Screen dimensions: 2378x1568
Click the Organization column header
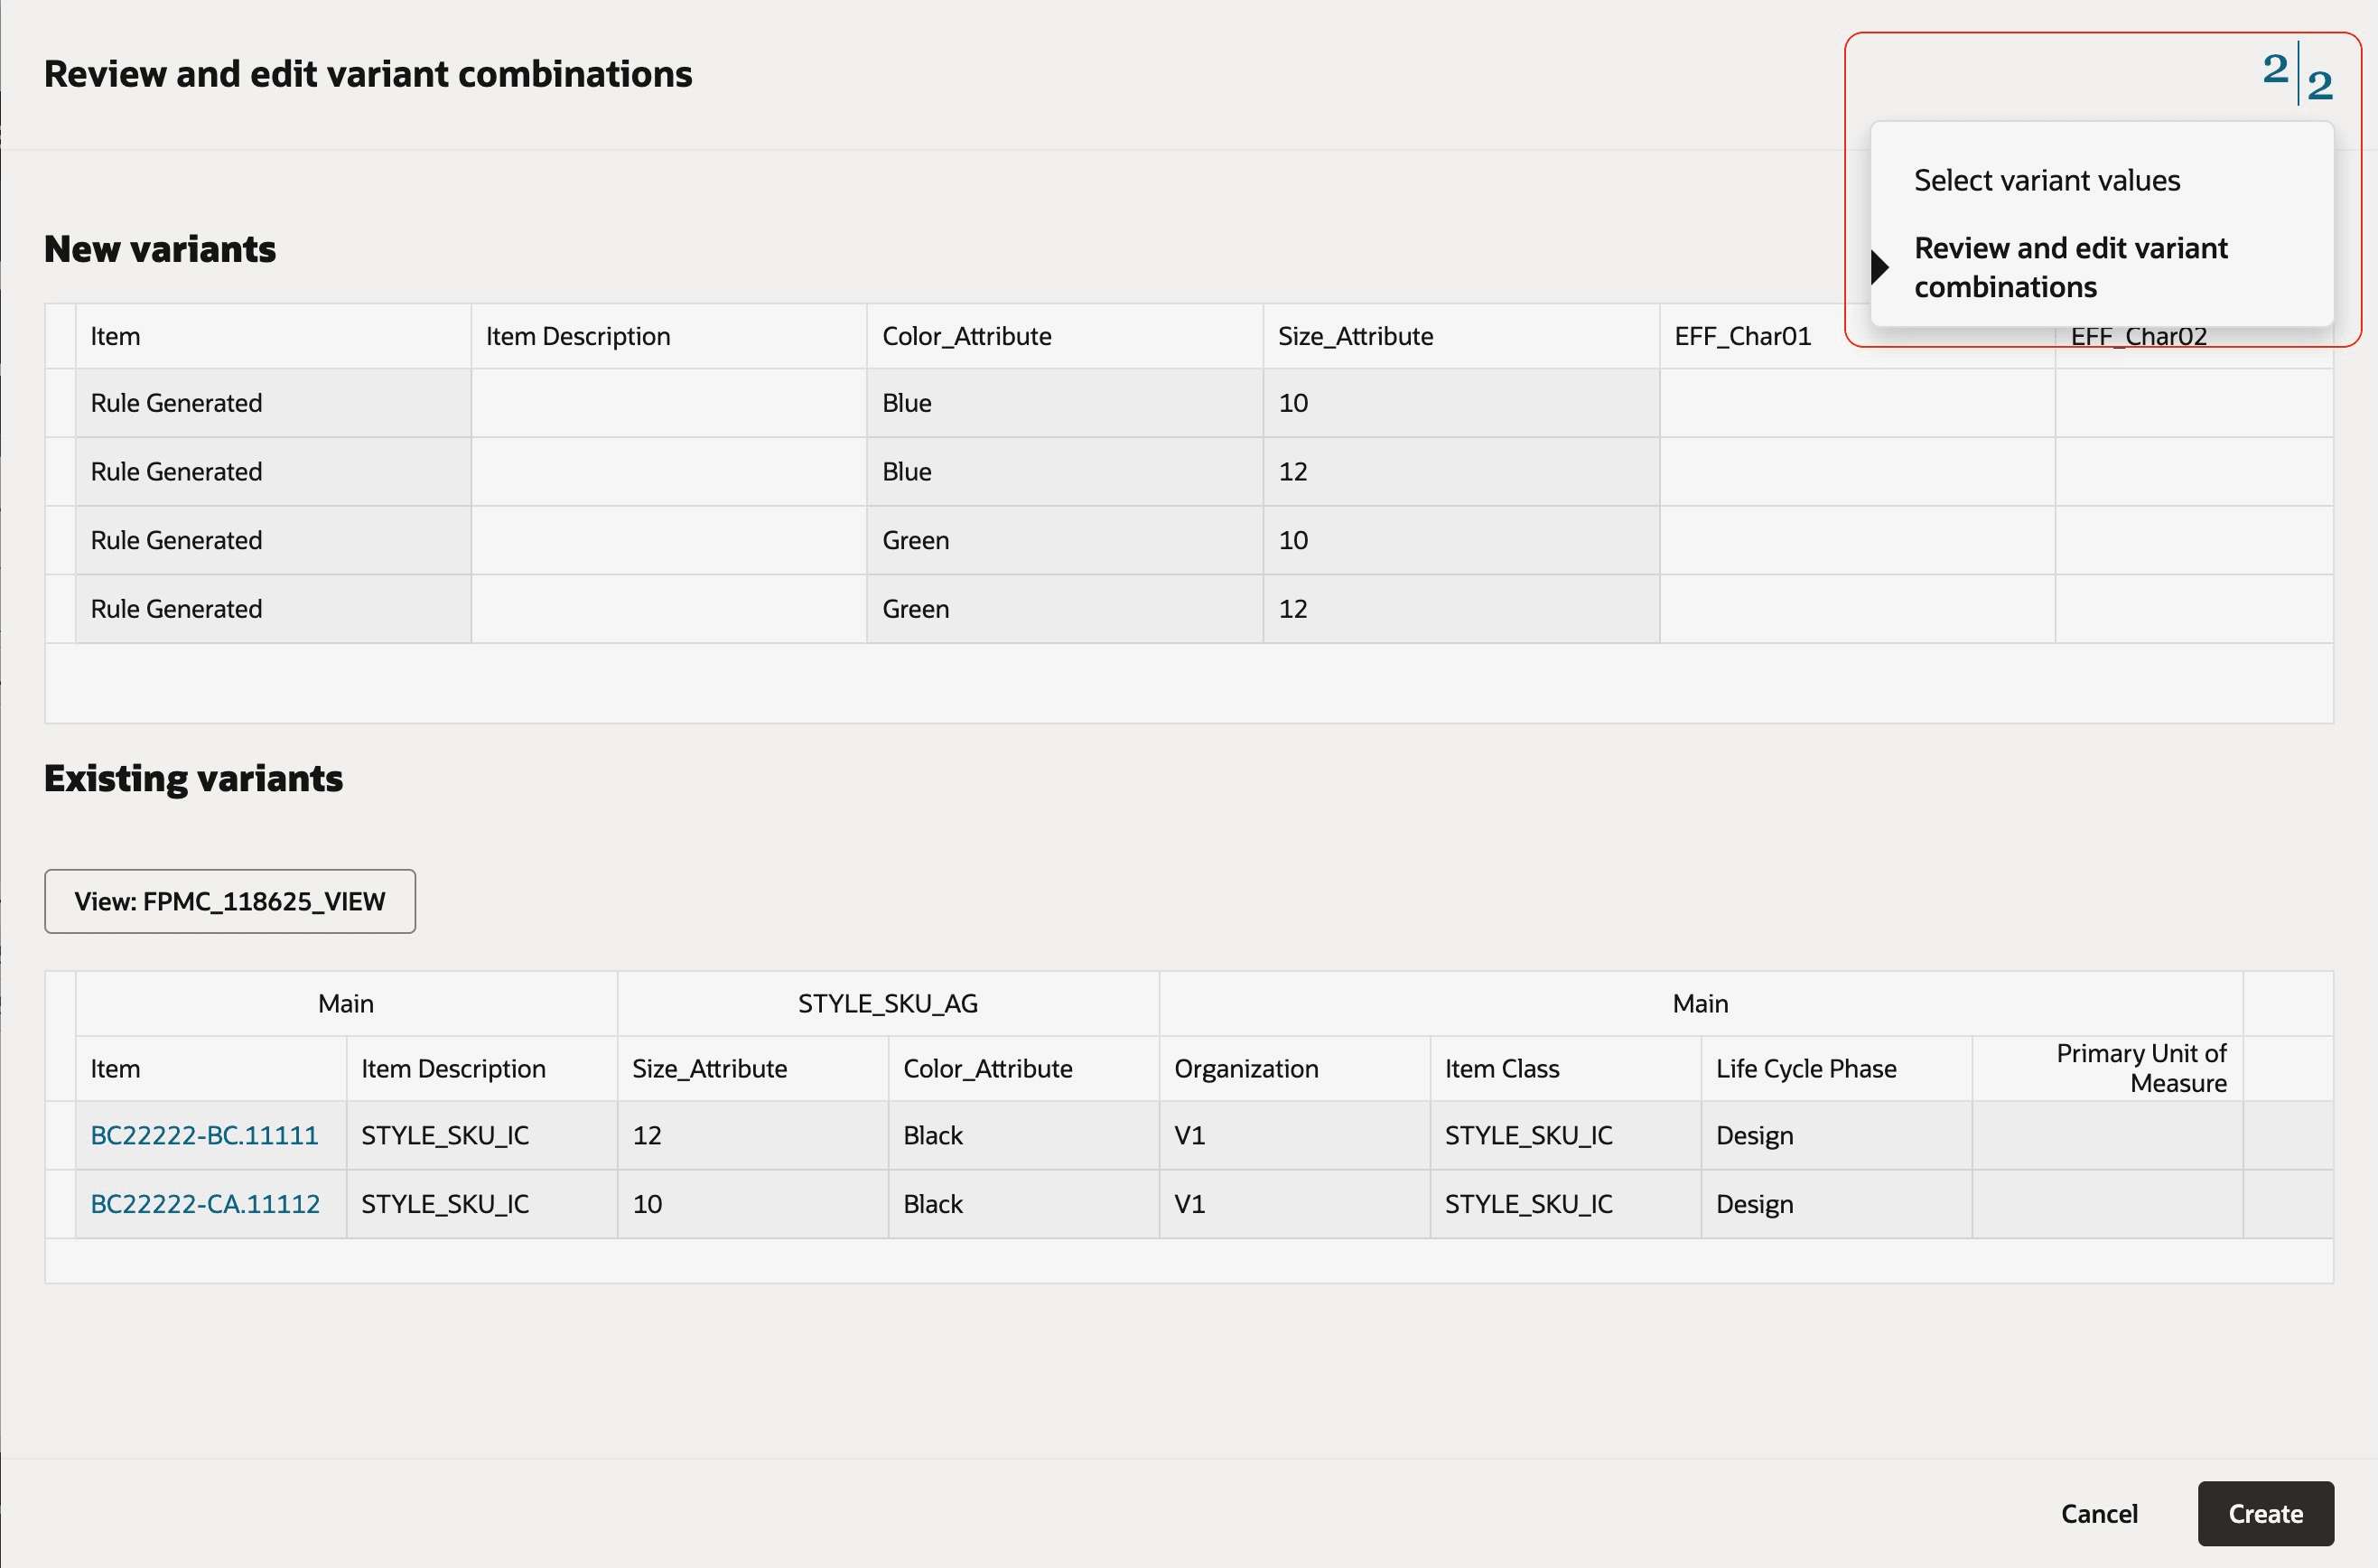pos(1245,1069)
